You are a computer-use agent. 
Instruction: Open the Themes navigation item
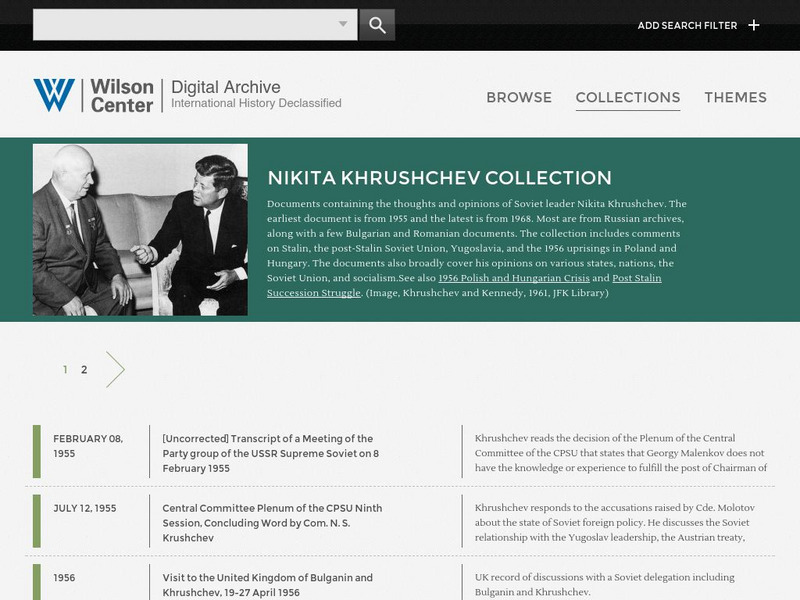735,97
